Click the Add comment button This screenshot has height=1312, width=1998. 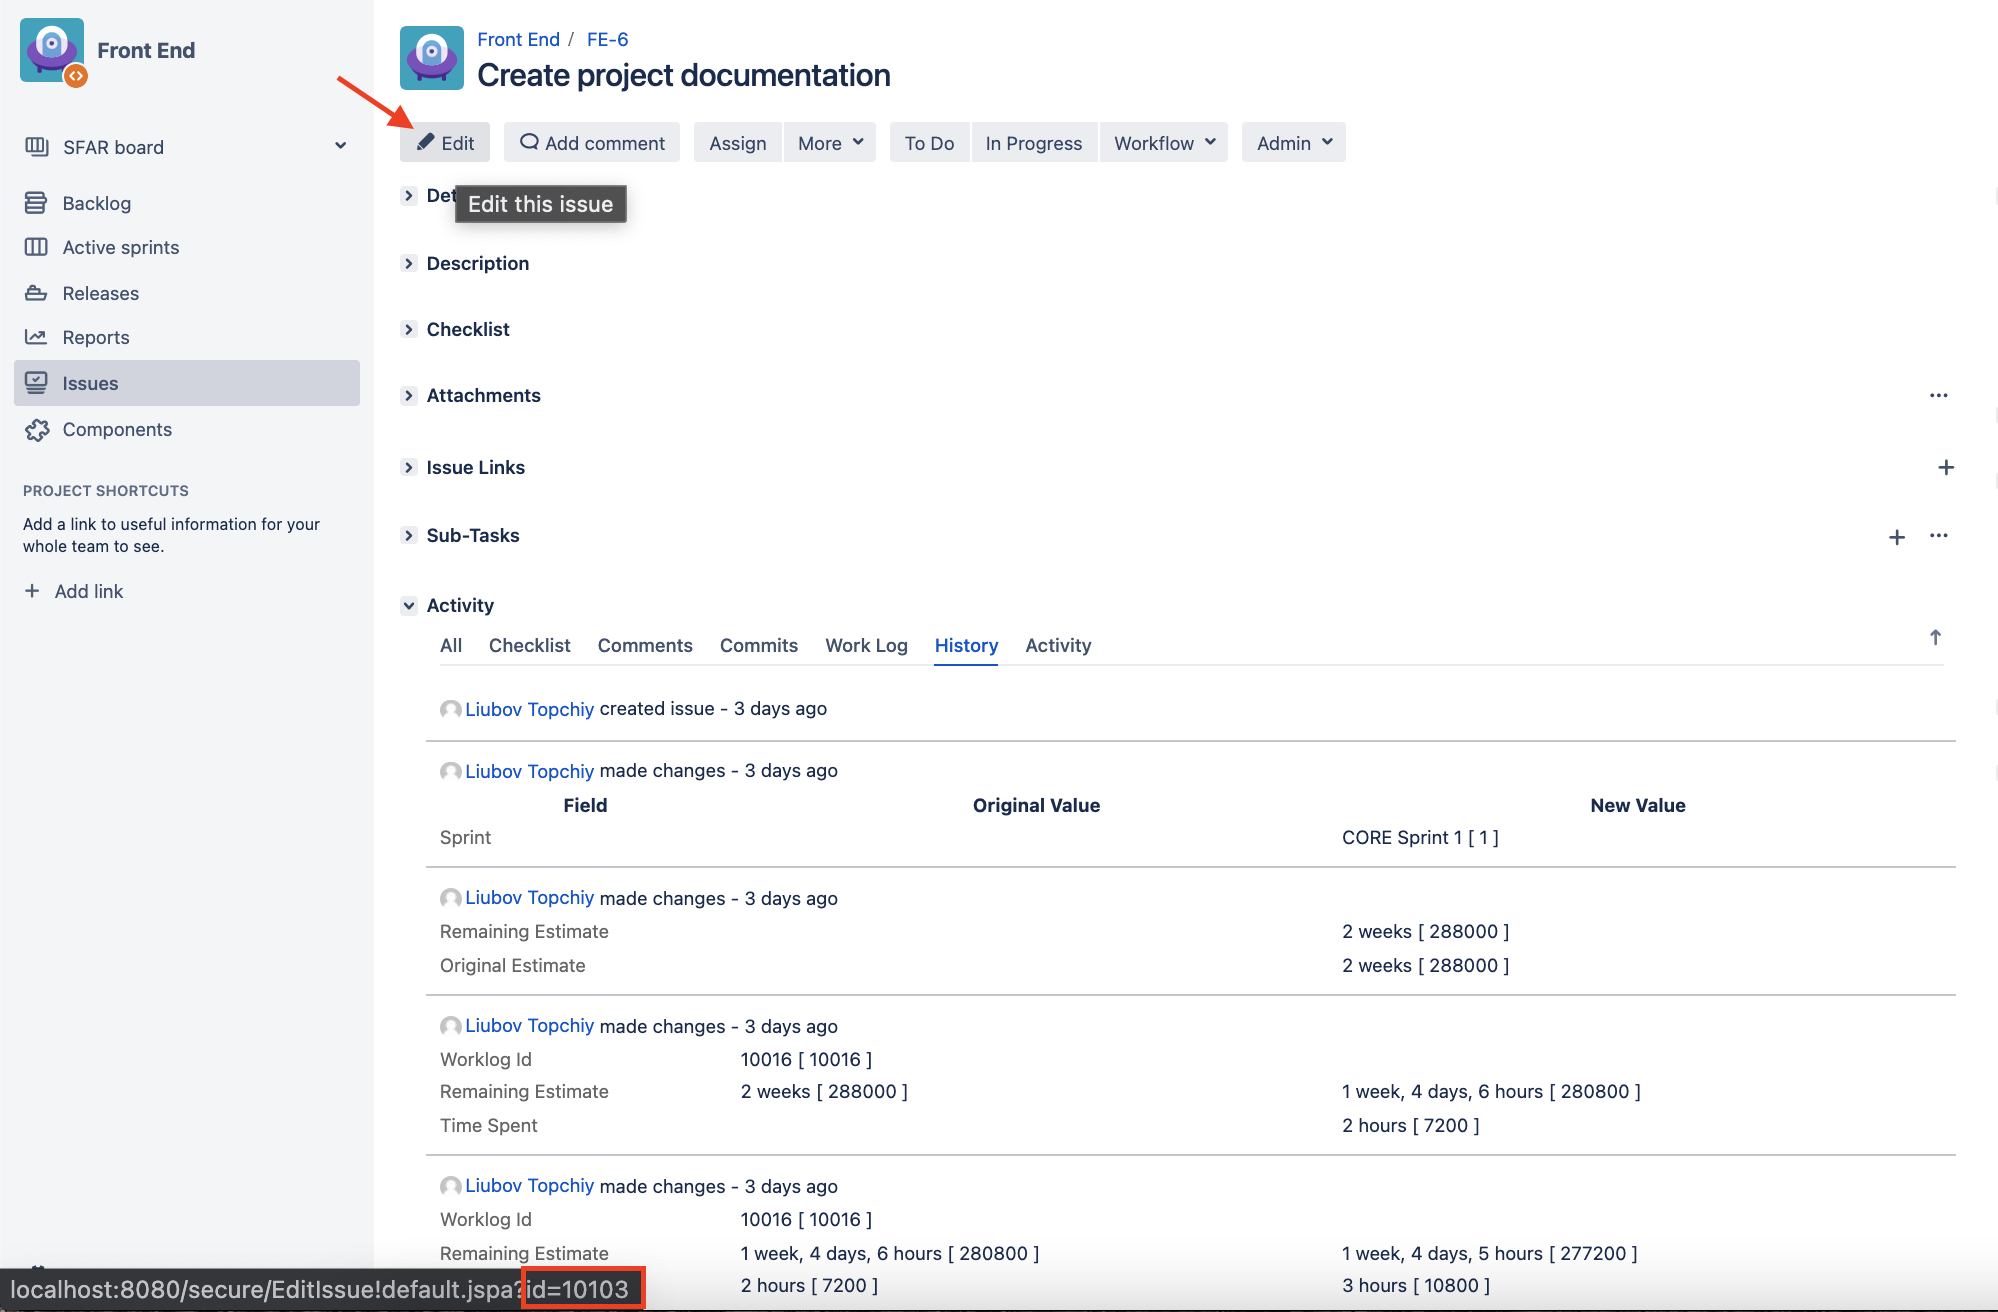(592, 143)
